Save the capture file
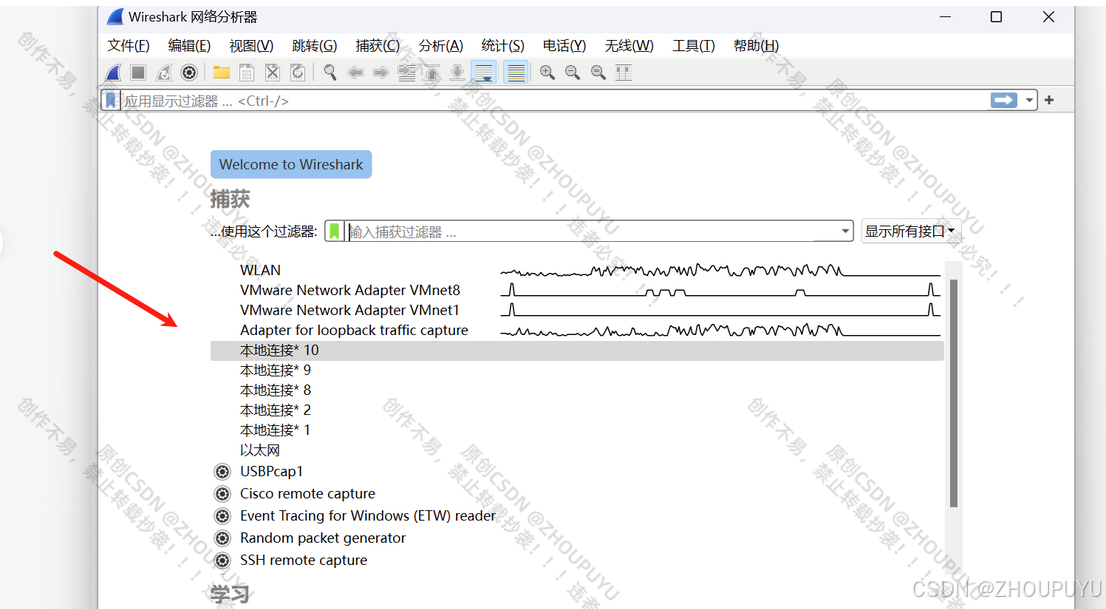The height and width of the screenshot is (609, 1106). point(247,72)
